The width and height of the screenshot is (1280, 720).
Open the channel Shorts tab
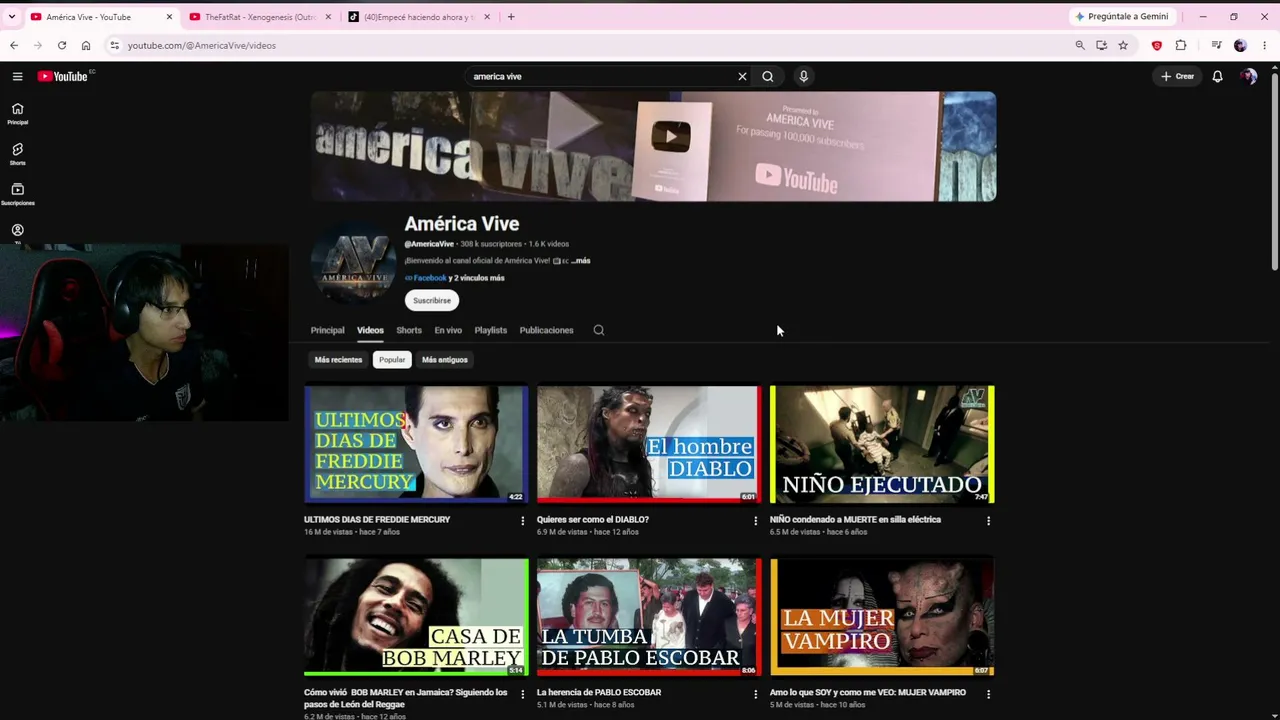pos(409,330)
